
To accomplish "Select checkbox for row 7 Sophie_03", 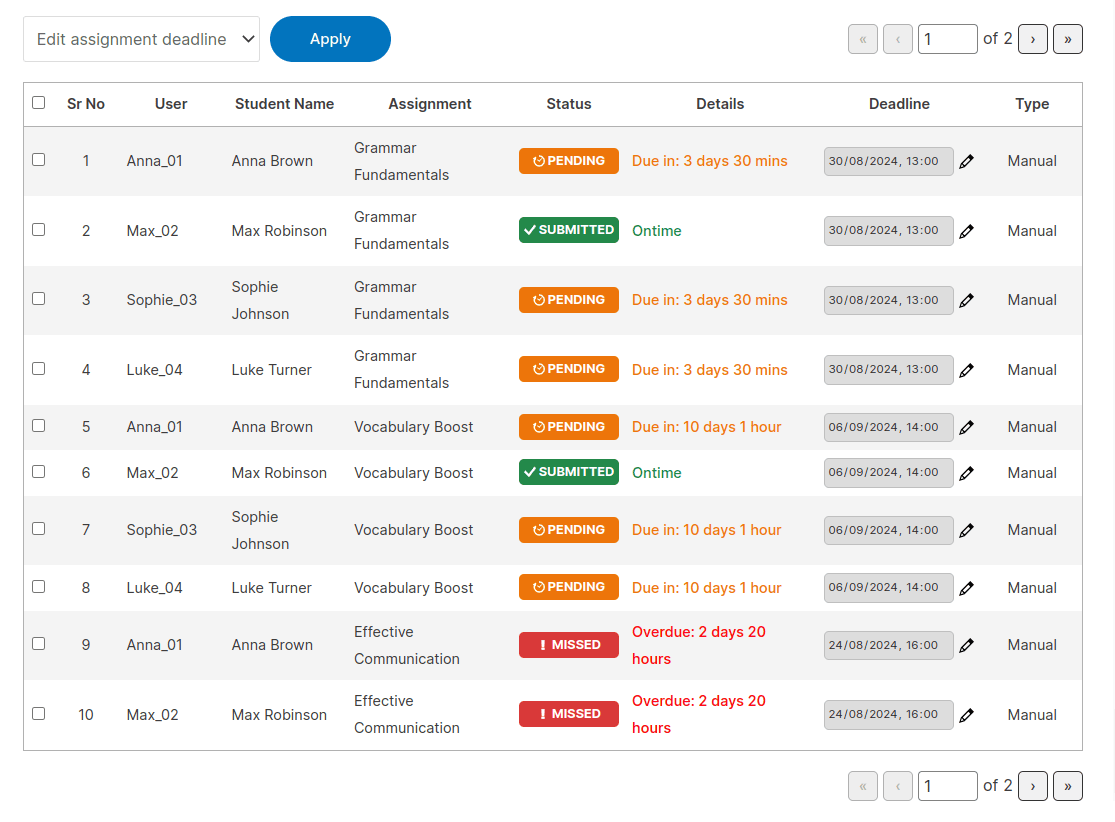I will (x=39, y=528).
